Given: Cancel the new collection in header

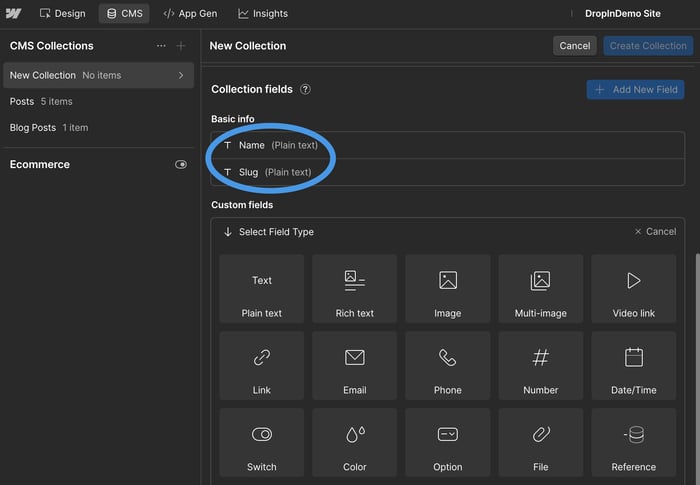Looking at the screenshot, I should [575, 46].
